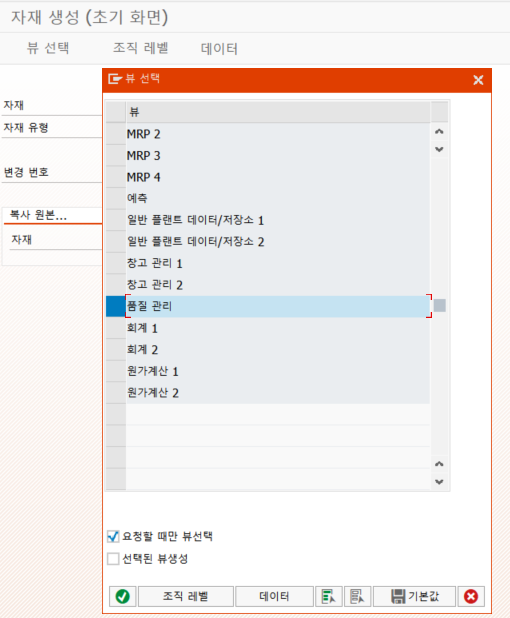Click the MRP 3 view entry
The width and height of the screenshot is (510, 618).
[278, 156]
